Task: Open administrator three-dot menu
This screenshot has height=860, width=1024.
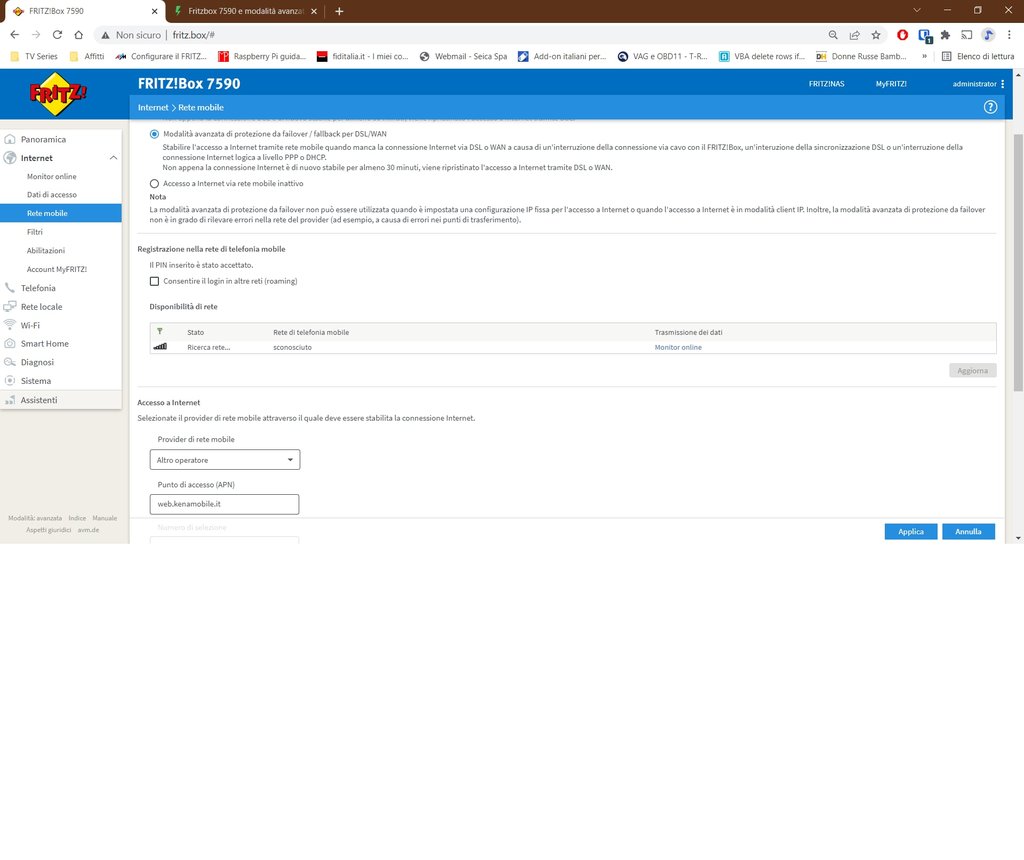Action: (x=1002, y=84)
